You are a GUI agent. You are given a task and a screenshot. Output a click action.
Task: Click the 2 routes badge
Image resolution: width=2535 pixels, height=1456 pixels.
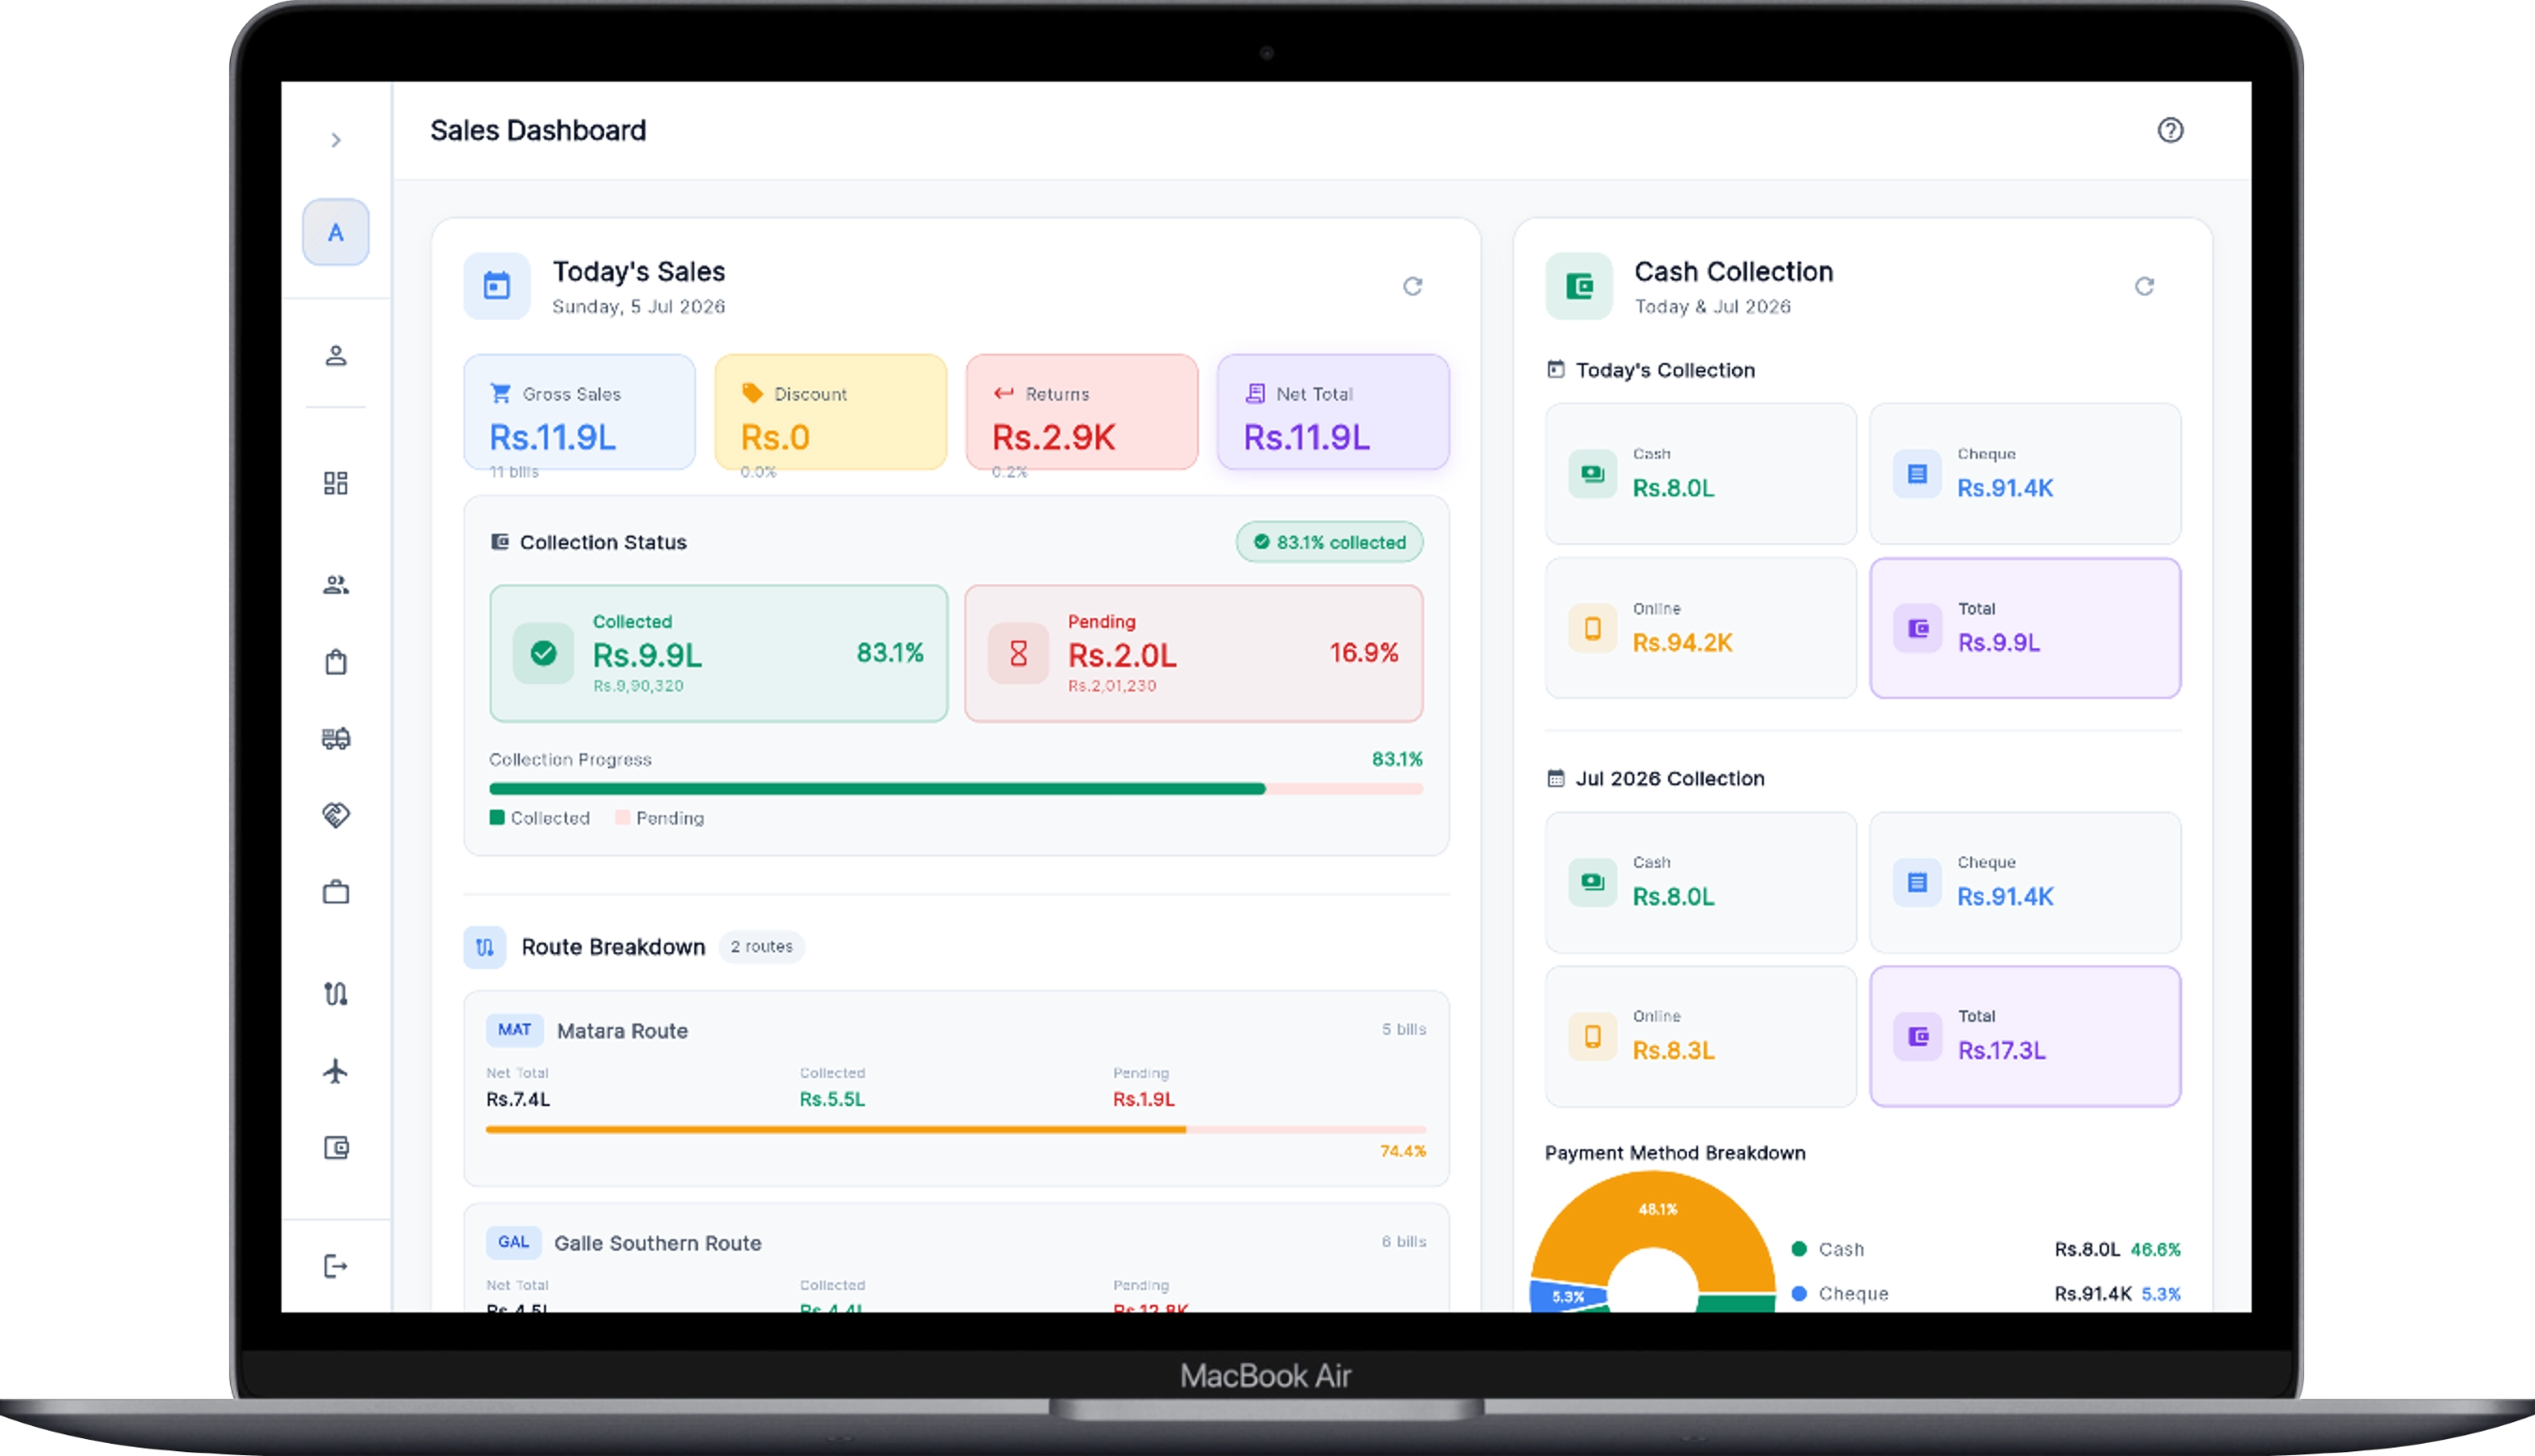point(762,947)
